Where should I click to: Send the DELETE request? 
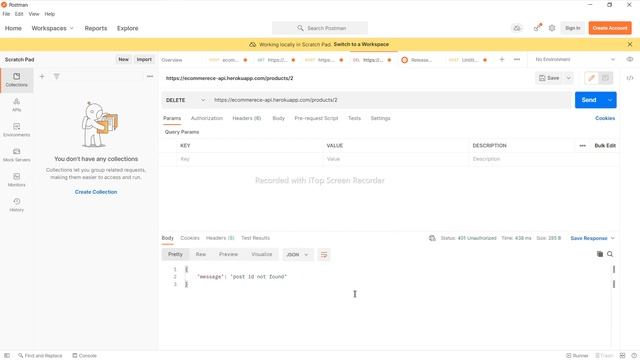pos(589,100)
